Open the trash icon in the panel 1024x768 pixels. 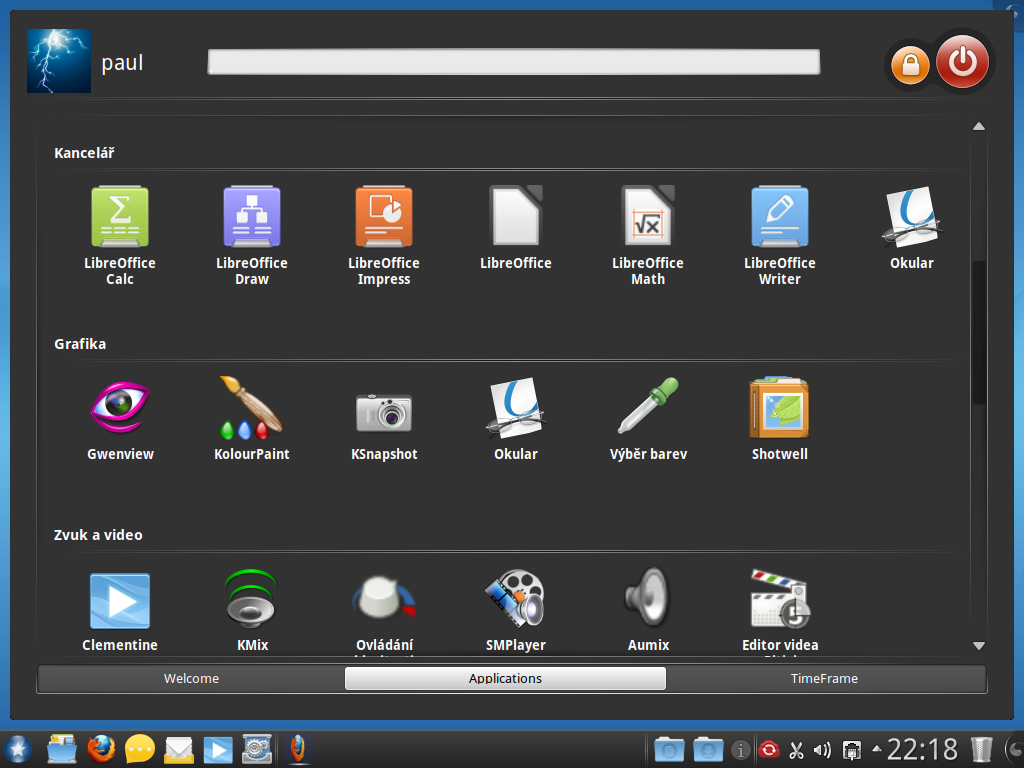[x=981, y=749]
